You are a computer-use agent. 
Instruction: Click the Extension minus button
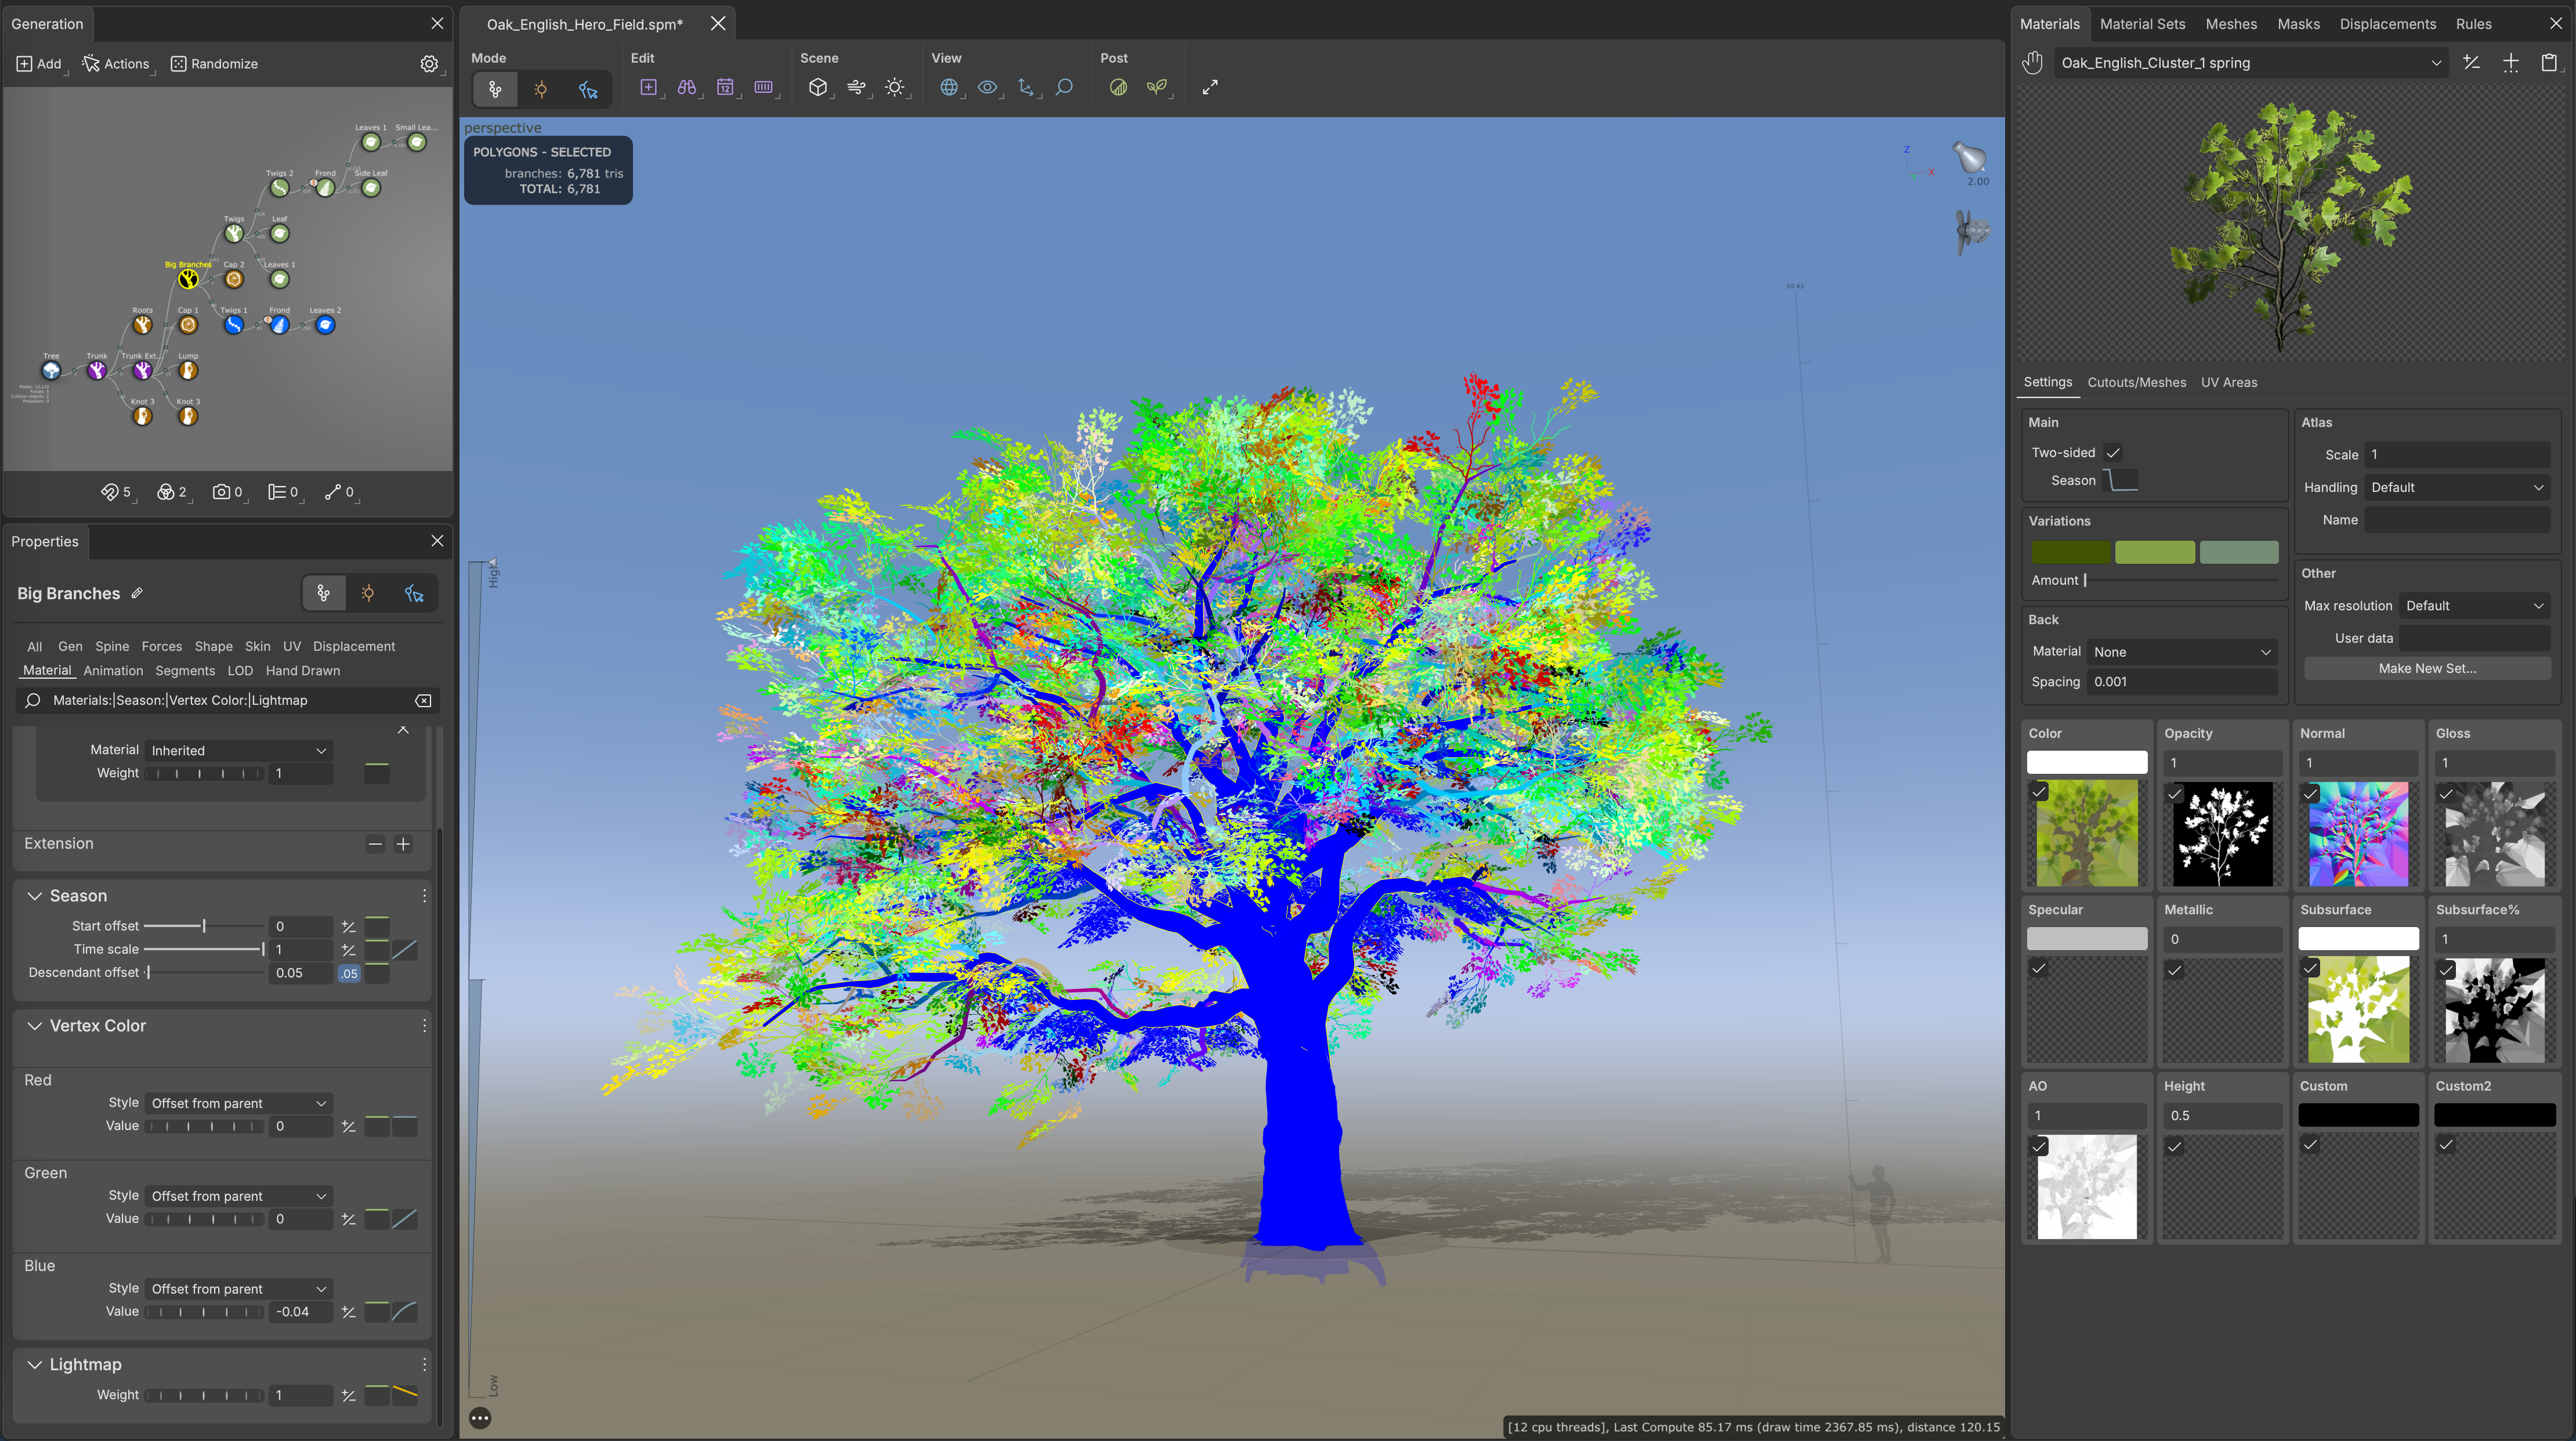click(x=375, y=844)
